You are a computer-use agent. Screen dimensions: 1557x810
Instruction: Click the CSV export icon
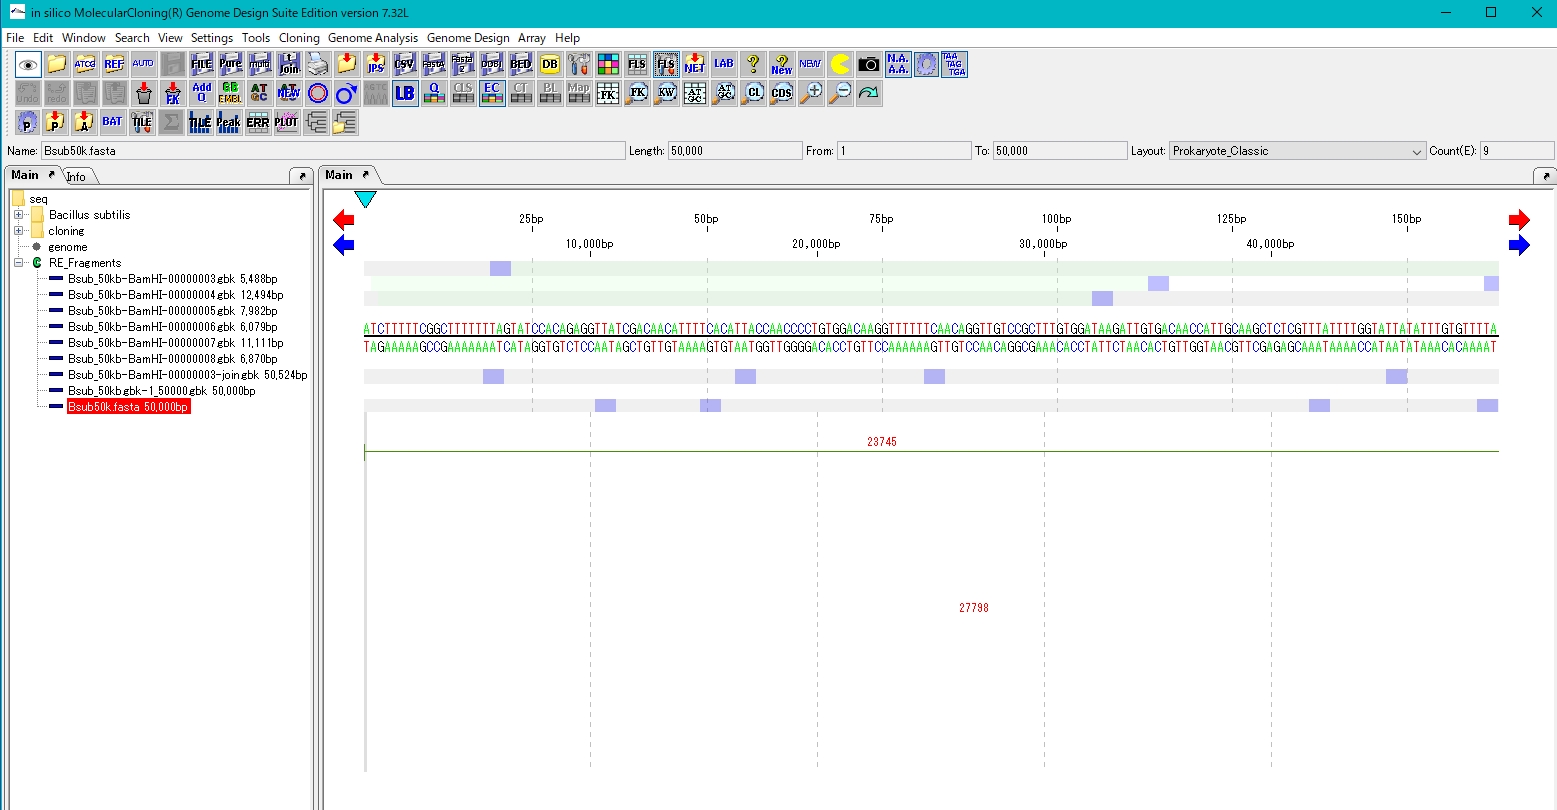(x=404, y=65)
